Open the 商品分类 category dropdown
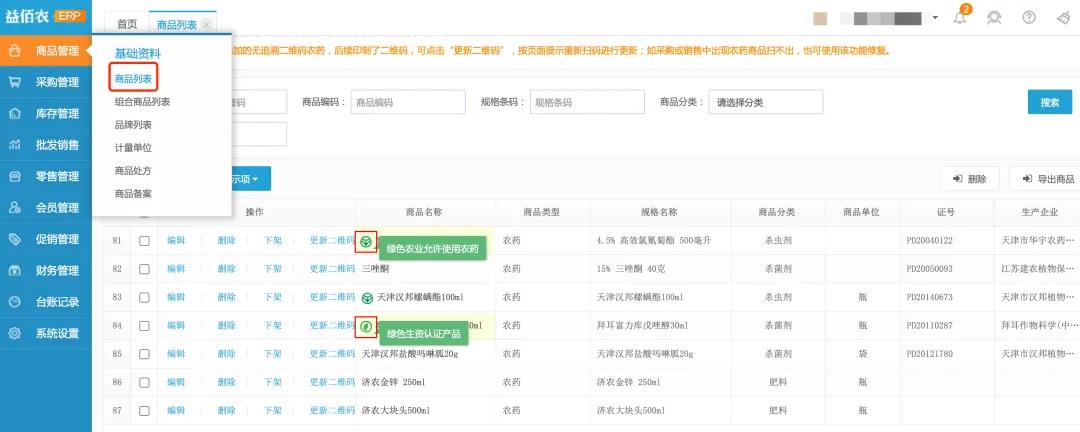This screenshot has height=432, width=1080. click(x=765, y=102)
